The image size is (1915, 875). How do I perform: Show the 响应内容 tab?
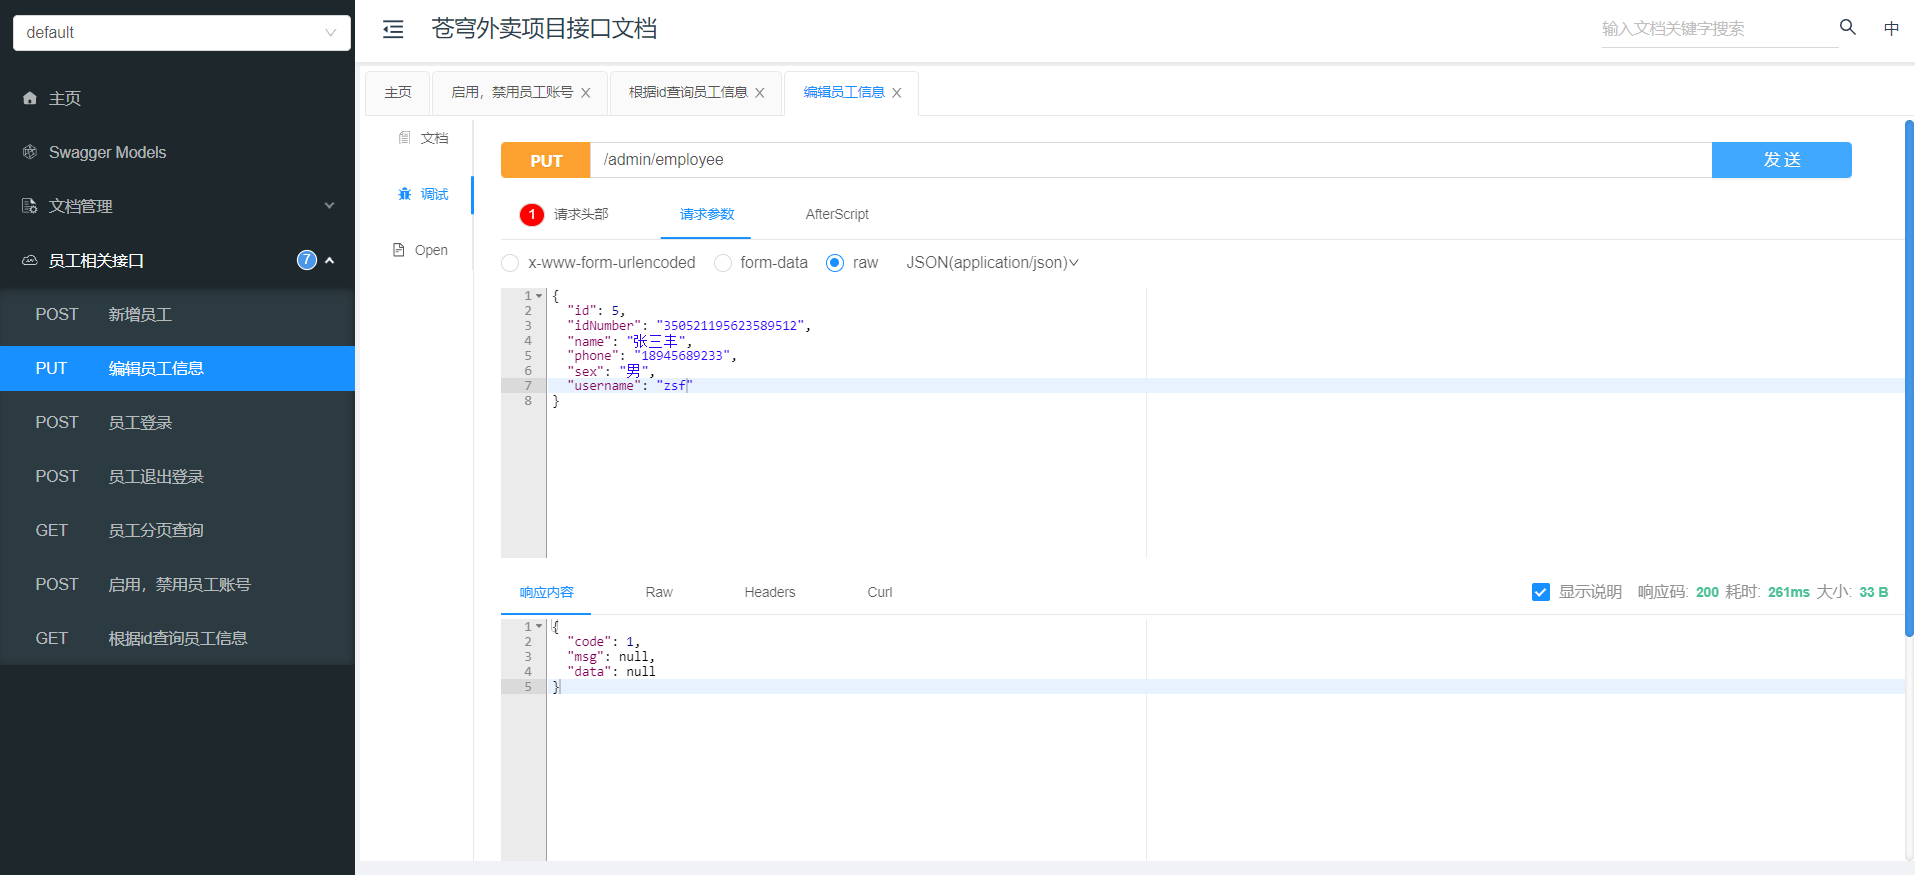tap(546, 592)
